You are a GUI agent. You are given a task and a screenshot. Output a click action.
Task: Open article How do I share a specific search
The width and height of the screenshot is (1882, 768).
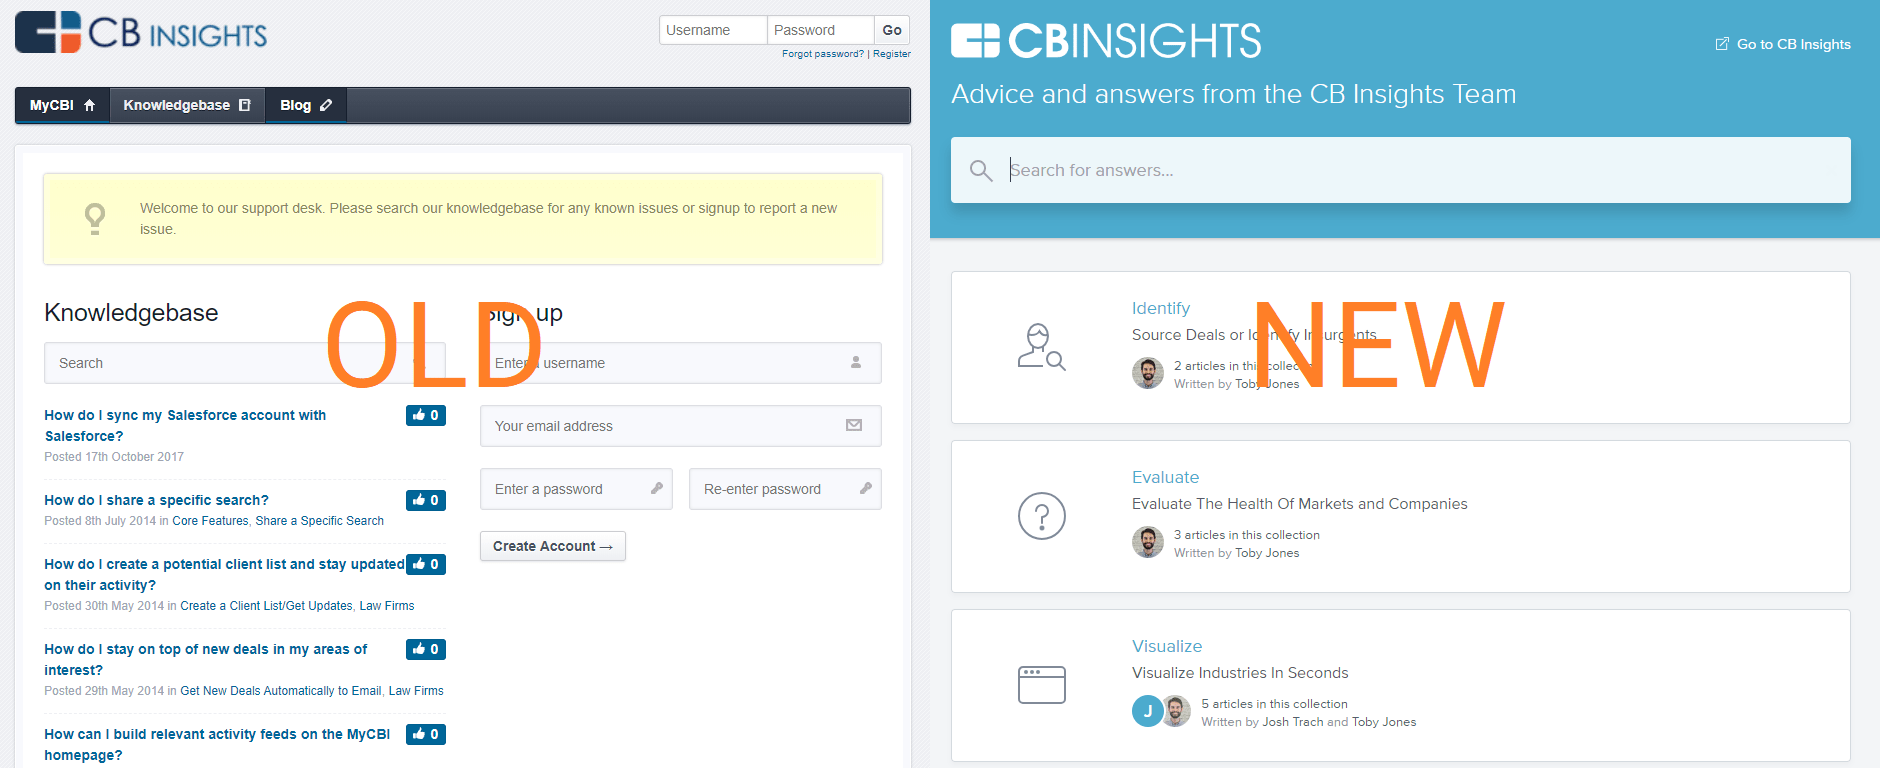click(157, 500)
